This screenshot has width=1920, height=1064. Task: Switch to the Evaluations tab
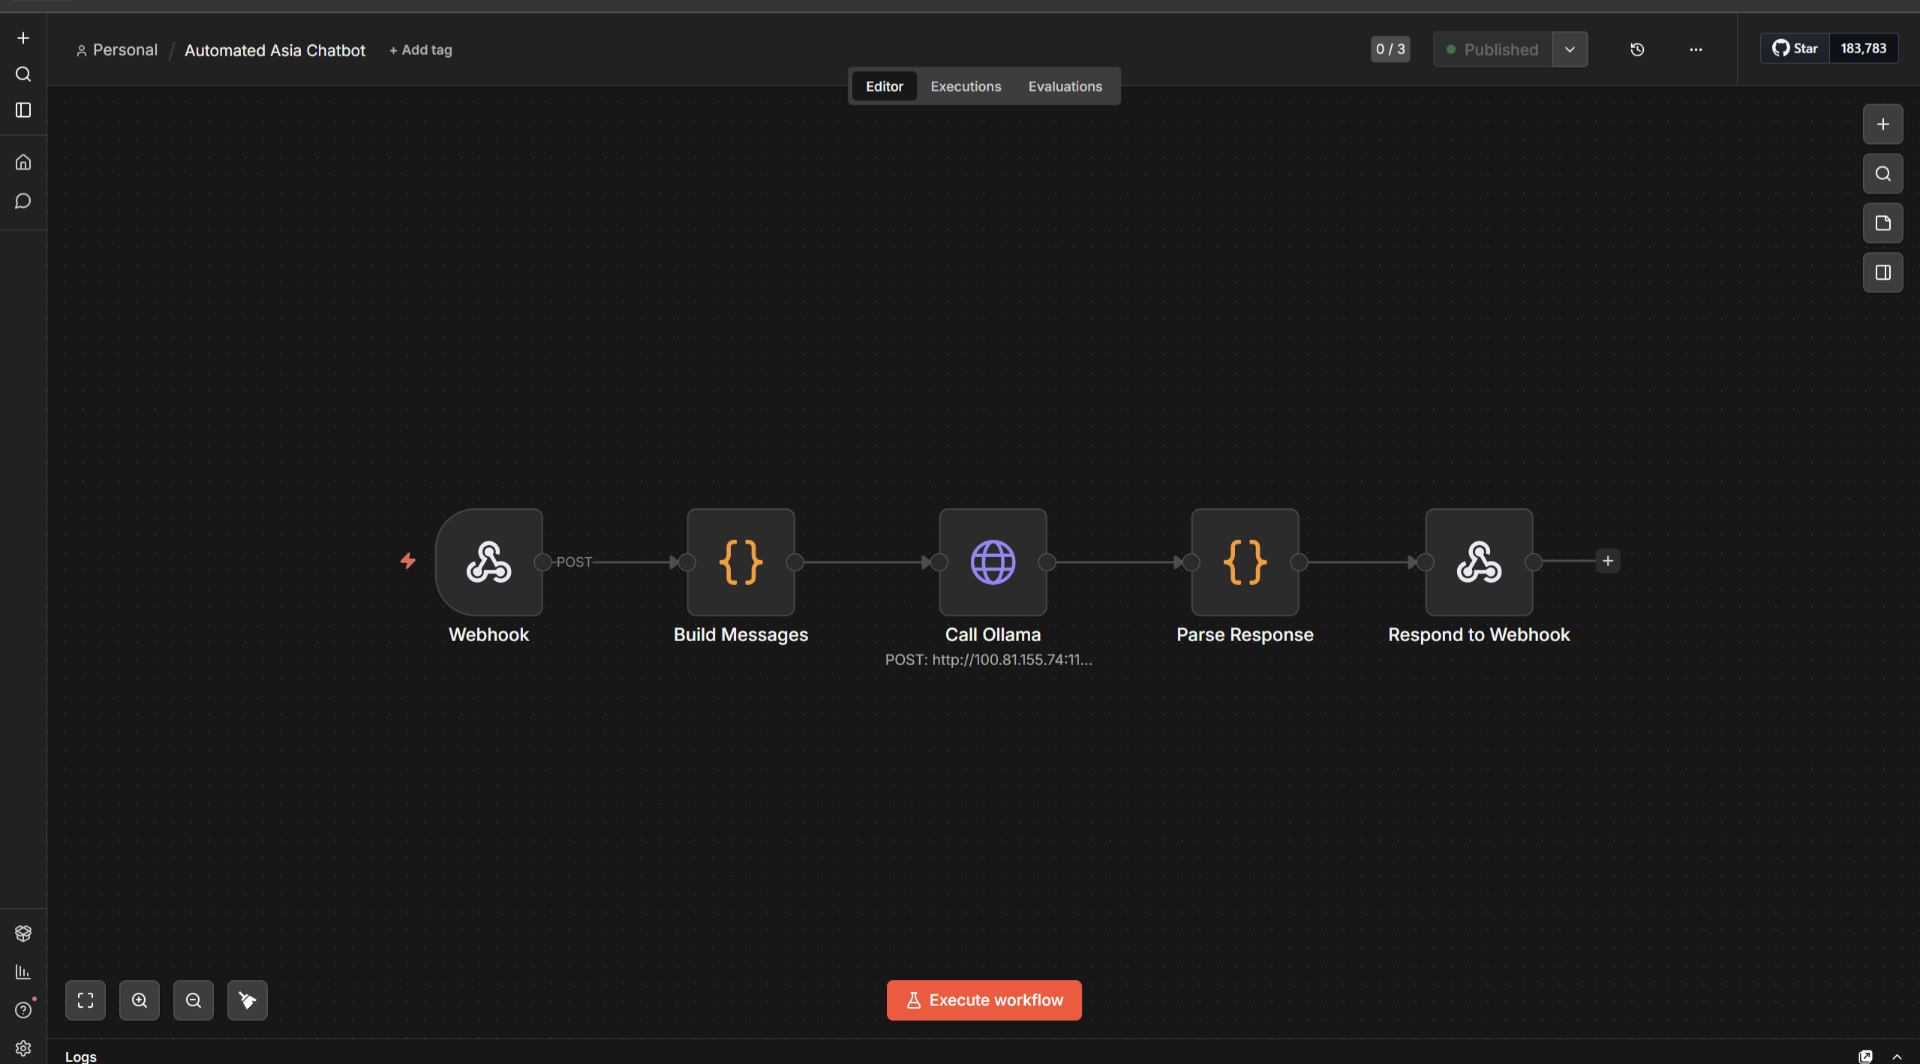(1065, 86)
